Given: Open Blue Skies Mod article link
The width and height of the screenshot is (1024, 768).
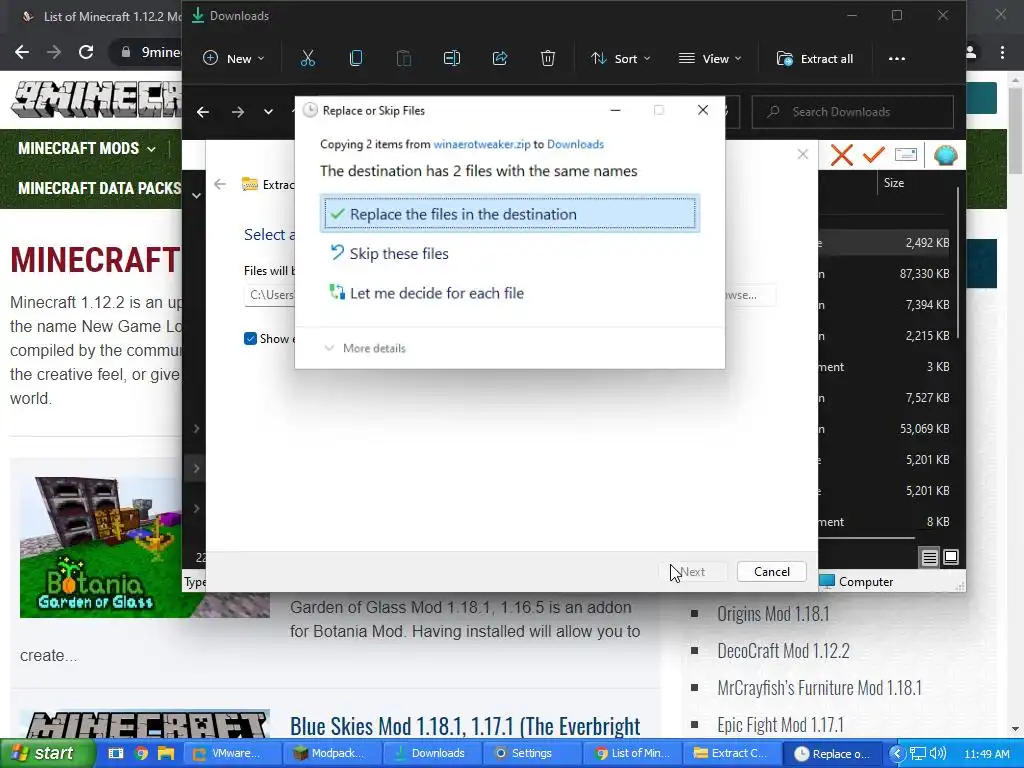Looking at the screenshot, I should (x=465, y=726).
